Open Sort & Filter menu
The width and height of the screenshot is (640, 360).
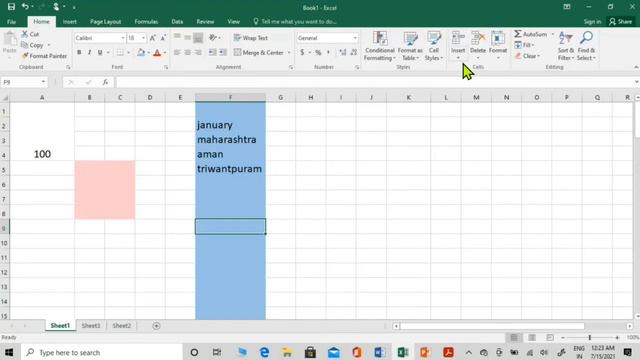coord(566,46)
